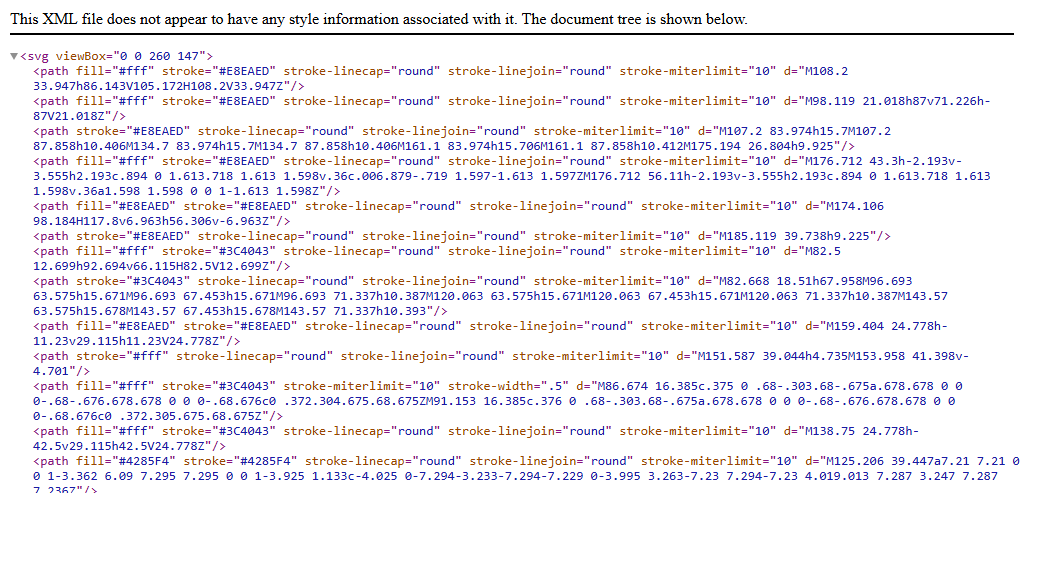Collapse the svg root element triangle
1040x588 pixels.
pyautogui.click(x=14, y=56)
